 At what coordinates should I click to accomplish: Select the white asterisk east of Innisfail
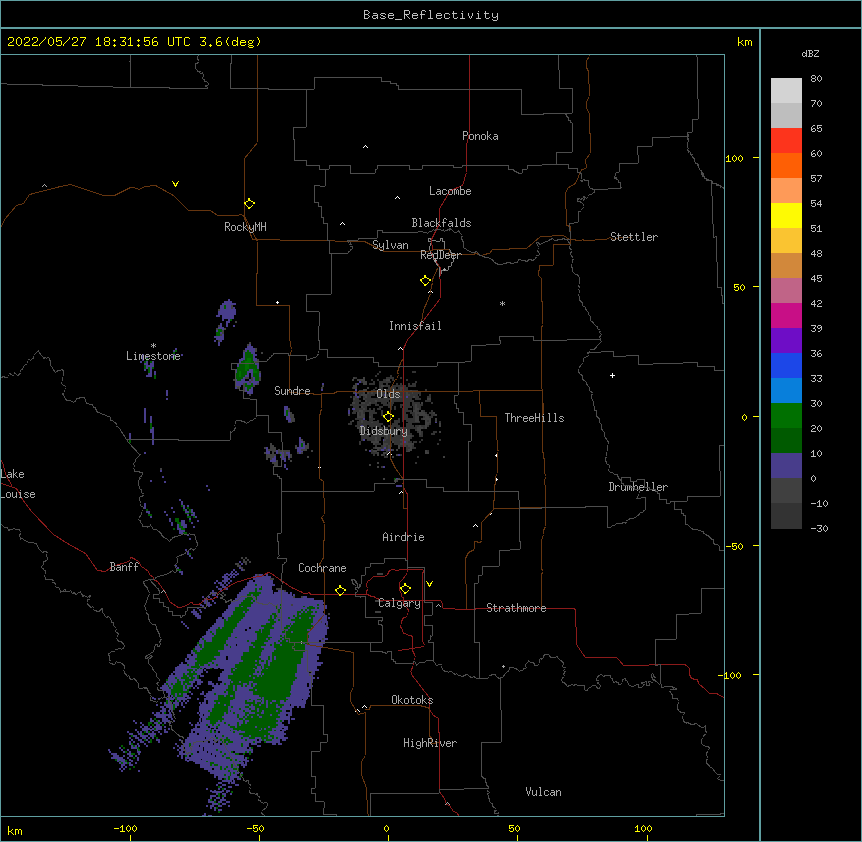(502, 303)
